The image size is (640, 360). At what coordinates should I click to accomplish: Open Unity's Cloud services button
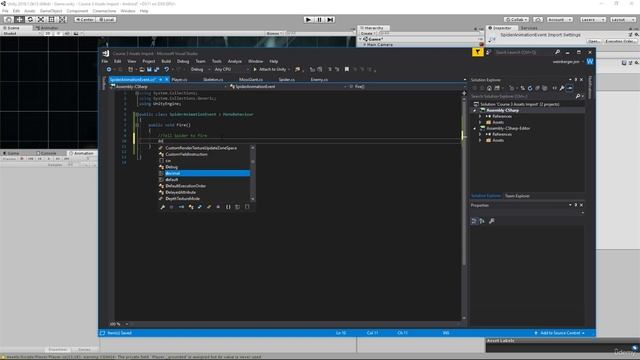pyautogui.click(x=538, y=19)
